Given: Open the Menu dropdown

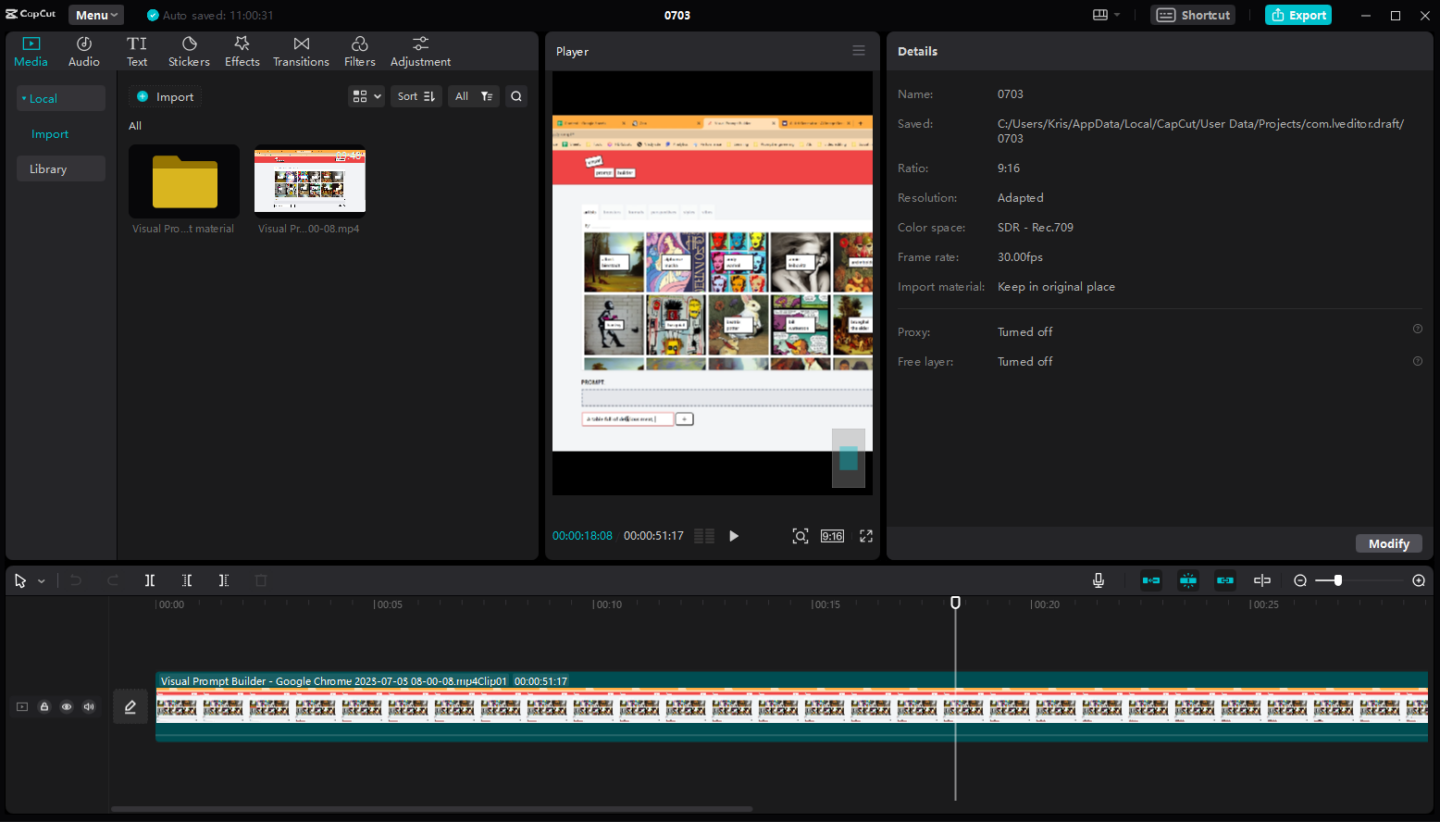Looking at the screenshot, I should [96, 15].
